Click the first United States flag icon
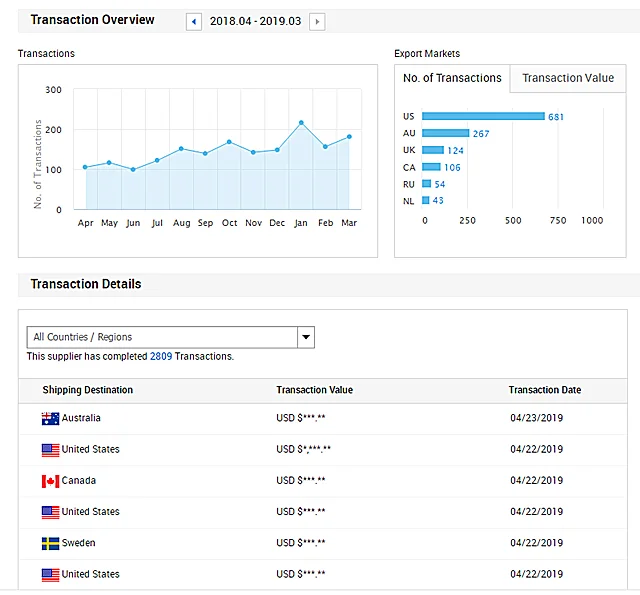Screen dimensions: 640x595 tap(50, 450)
